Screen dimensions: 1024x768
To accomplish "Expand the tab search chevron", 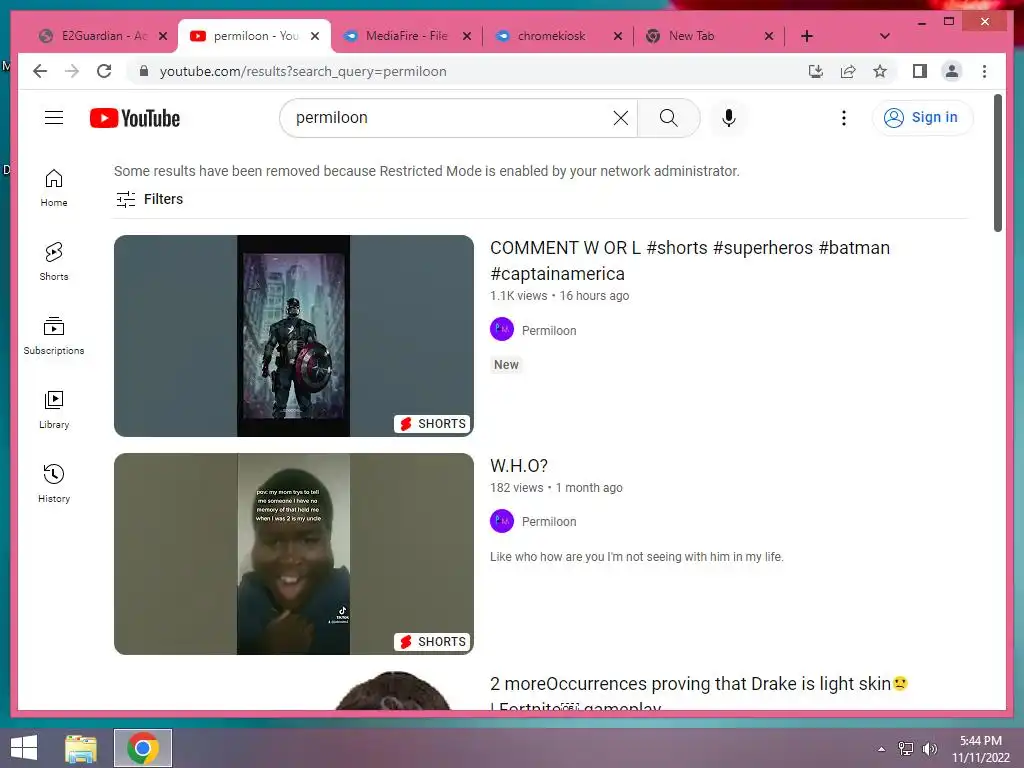I will tap(884, 36).
